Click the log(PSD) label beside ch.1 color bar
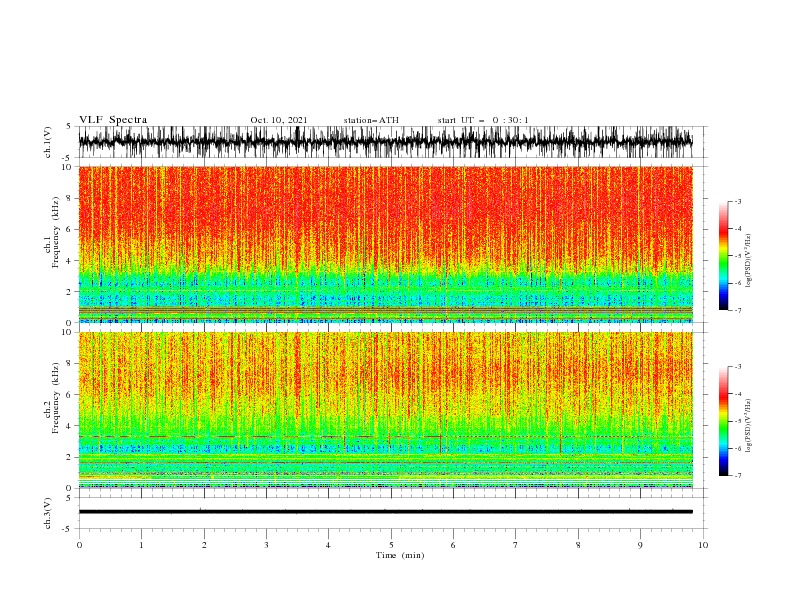The height and width of the screenshot is (612, 792). [749, 261]
